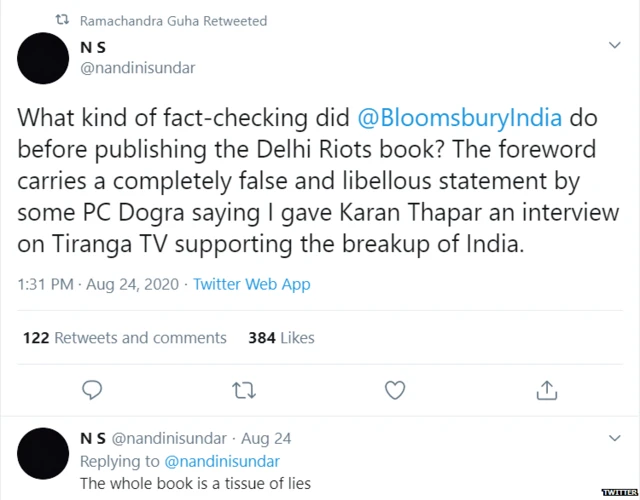640x500 pixels.
Task: Open the @nandinisundar handle under N S
Action: point(136,68)
